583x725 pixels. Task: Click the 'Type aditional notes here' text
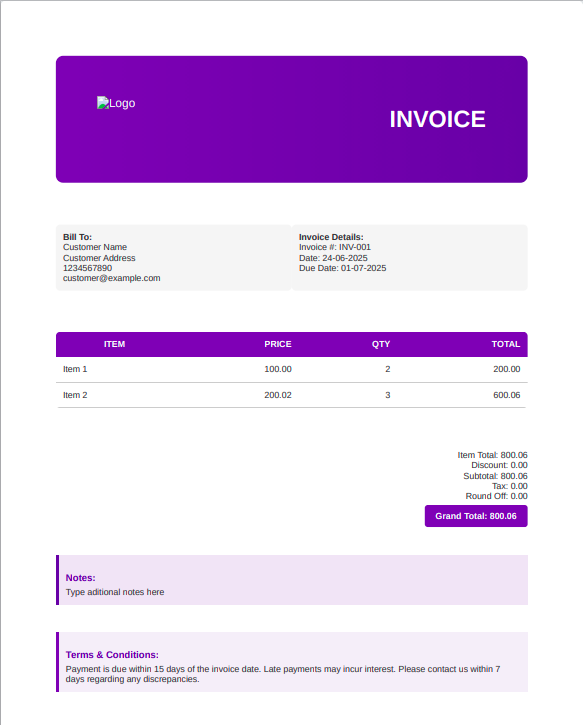[x=115, y=592]
